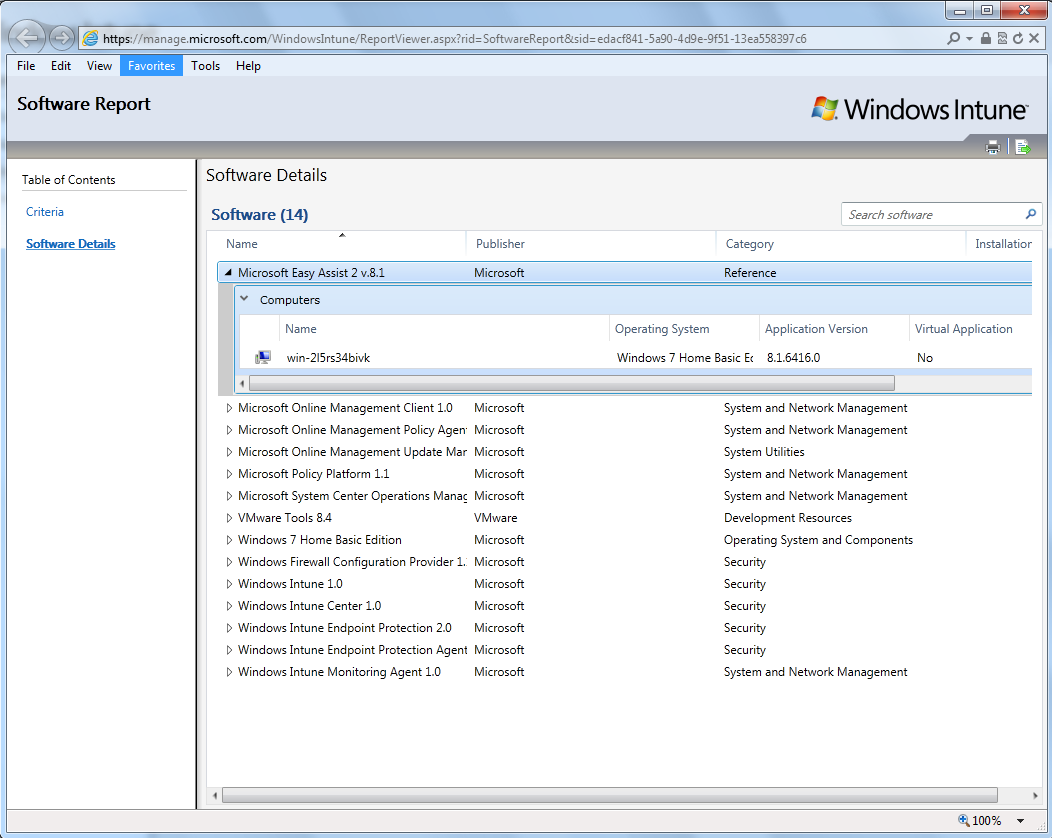This screenshot has width=1052, height=838.
Task: Collapse the Microsoft Easy Assist 2 v.8.1 row
Action: click(x=228, y=272)
